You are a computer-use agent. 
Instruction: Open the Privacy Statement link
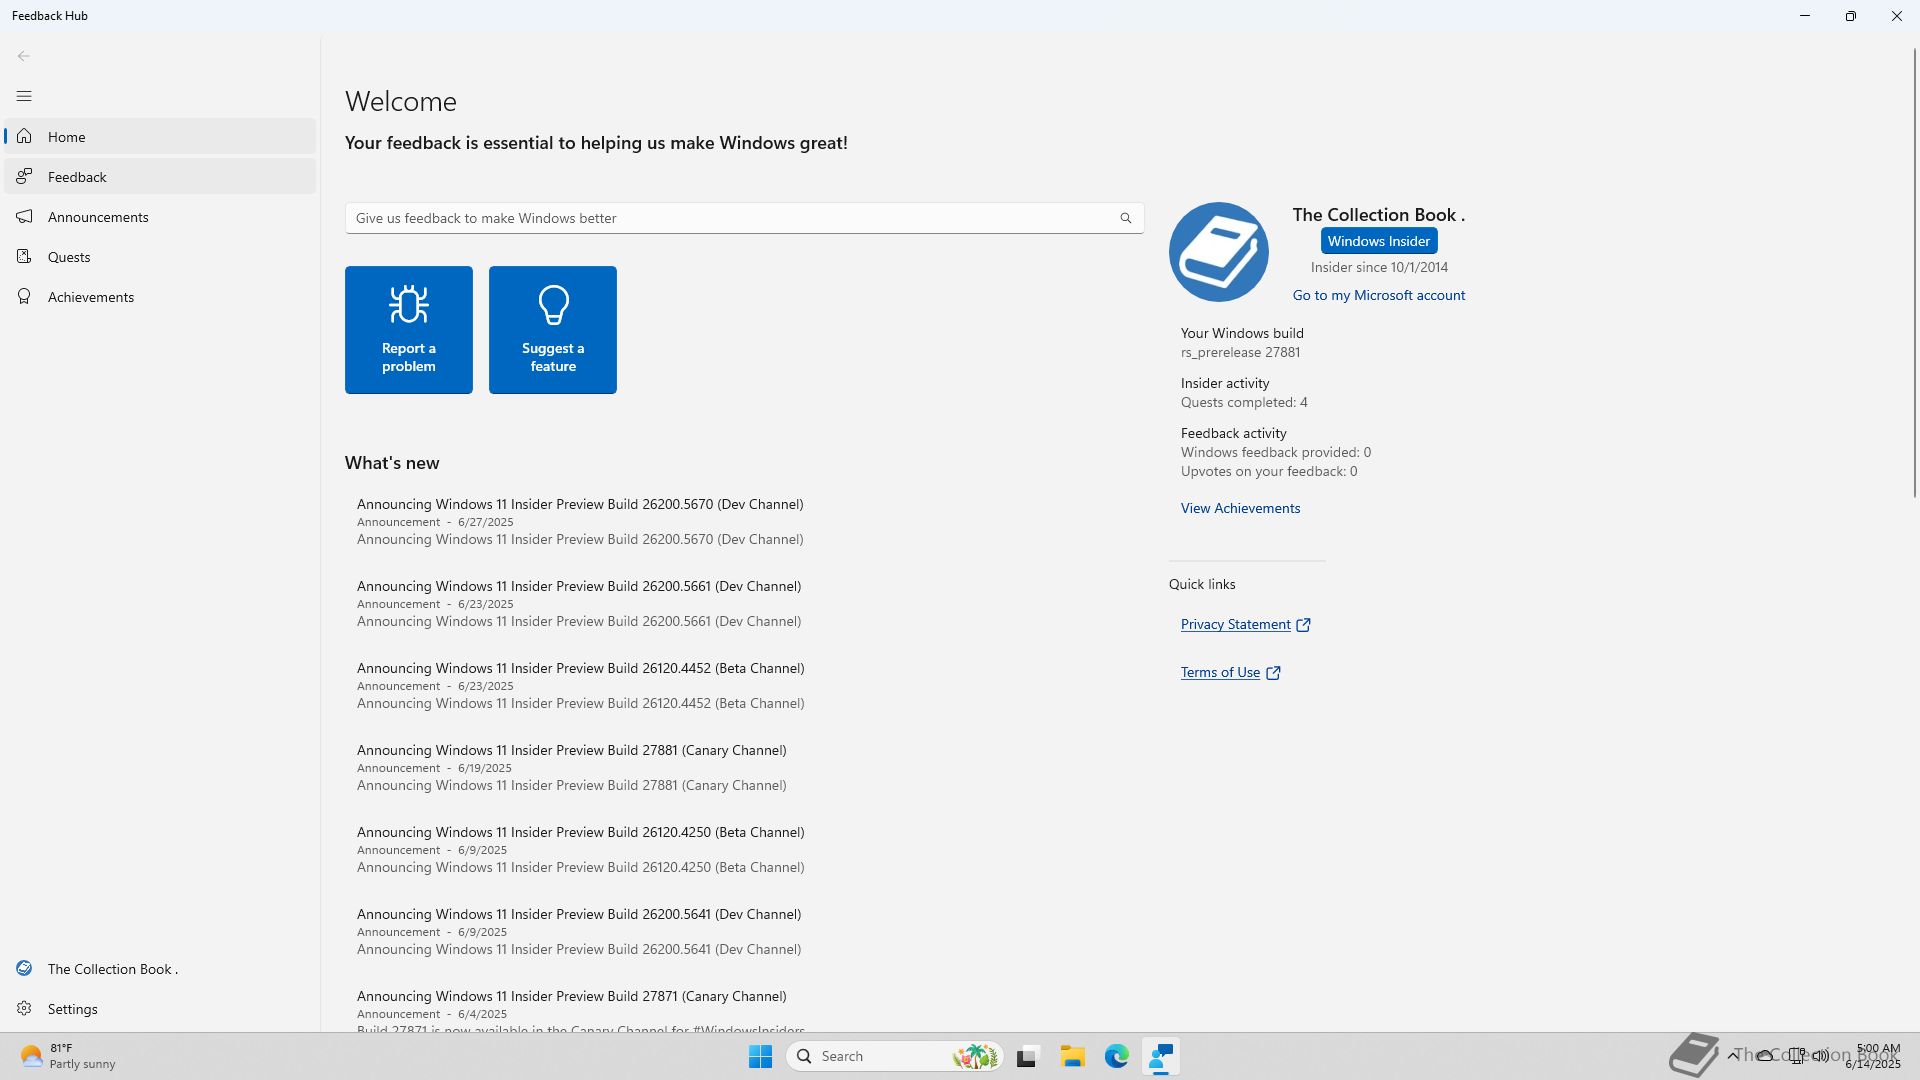(x=1236, y=624)
